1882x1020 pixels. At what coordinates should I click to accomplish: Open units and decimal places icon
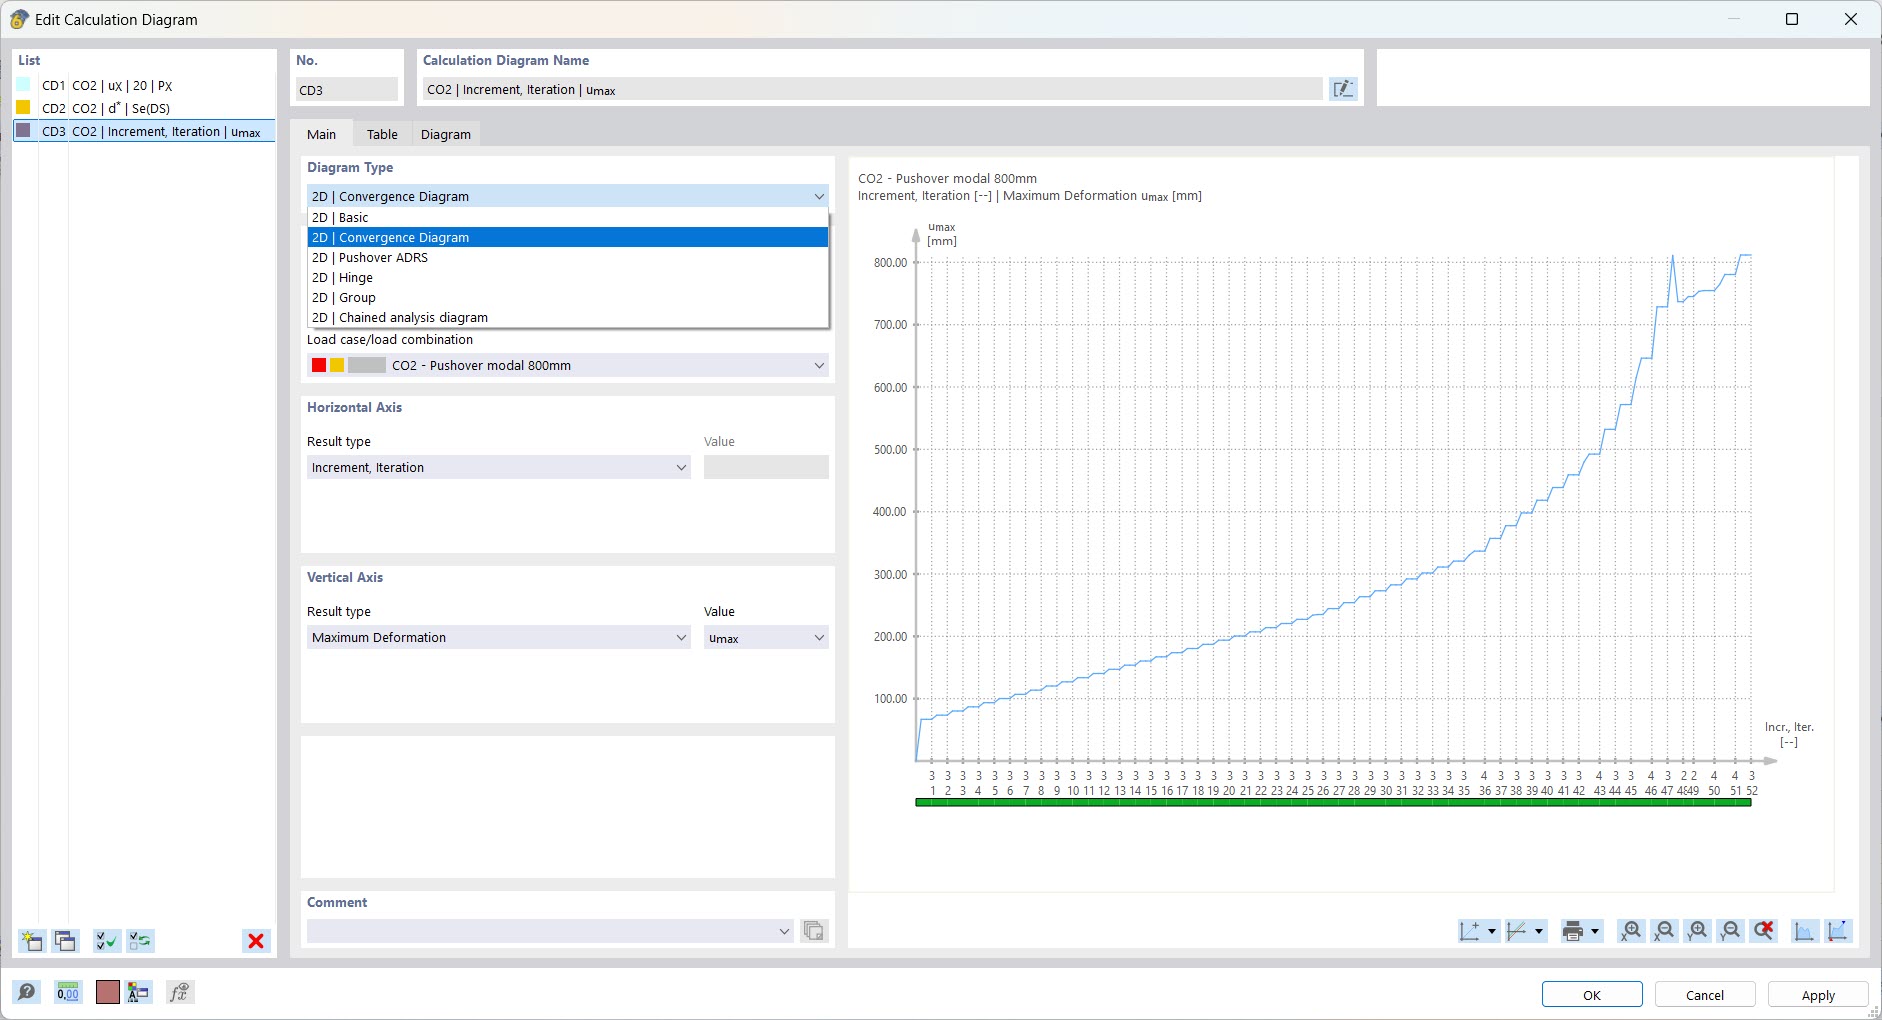tap(68, 992)
